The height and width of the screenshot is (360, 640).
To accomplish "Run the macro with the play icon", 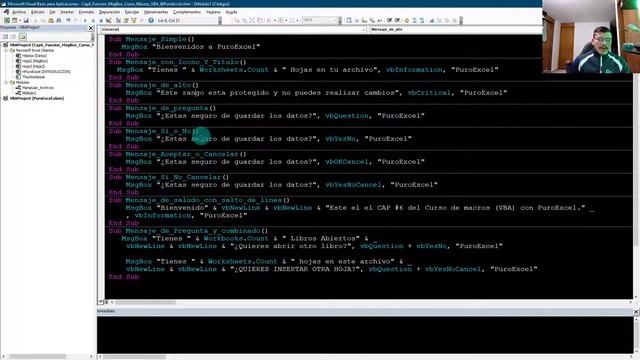I will coord(85,20).
